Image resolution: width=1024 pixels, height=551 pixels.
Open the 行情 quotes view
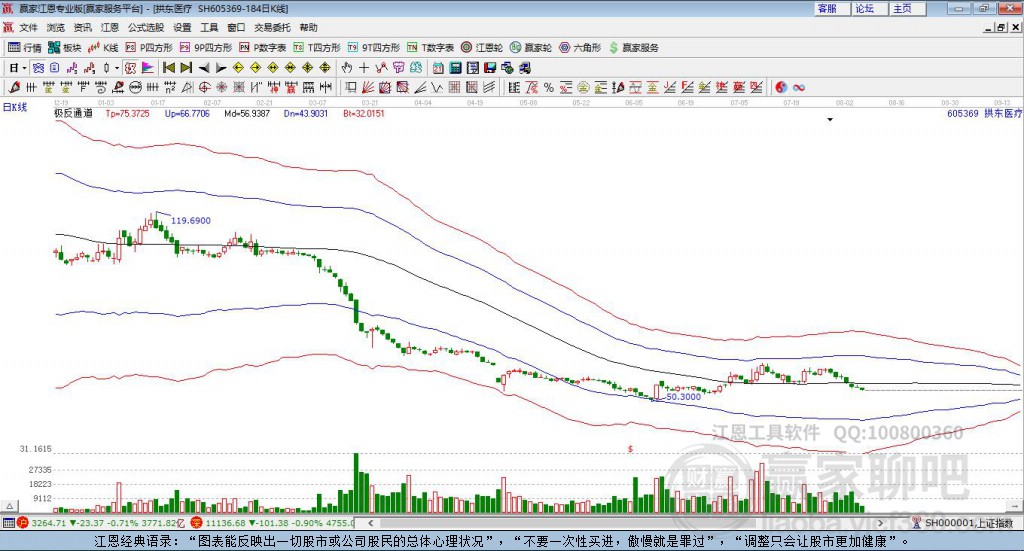pyautogui.click(x=24, y=48)
